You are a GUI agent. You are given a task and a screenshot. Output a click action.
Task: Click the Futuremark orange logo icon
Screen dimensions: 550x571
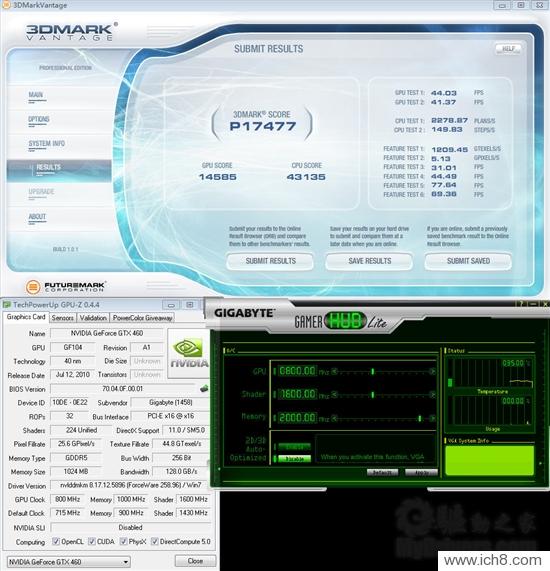point(32,287)
